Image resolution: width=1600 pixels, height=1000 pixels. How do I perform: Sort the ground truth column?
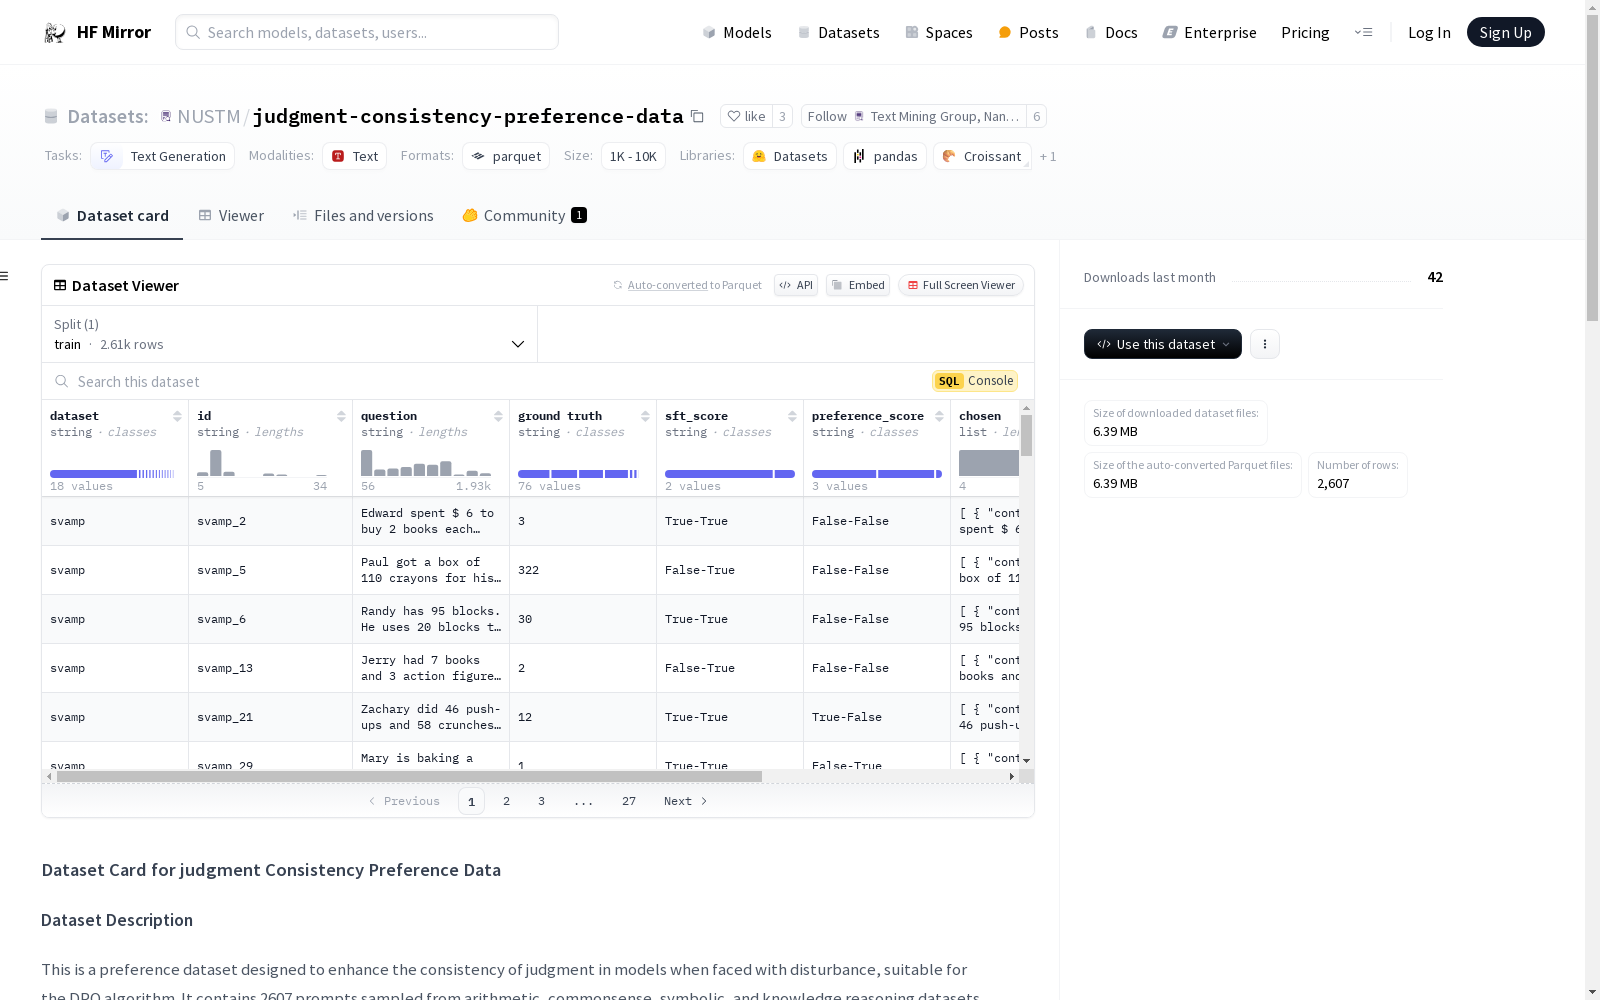tap(645, 416)
